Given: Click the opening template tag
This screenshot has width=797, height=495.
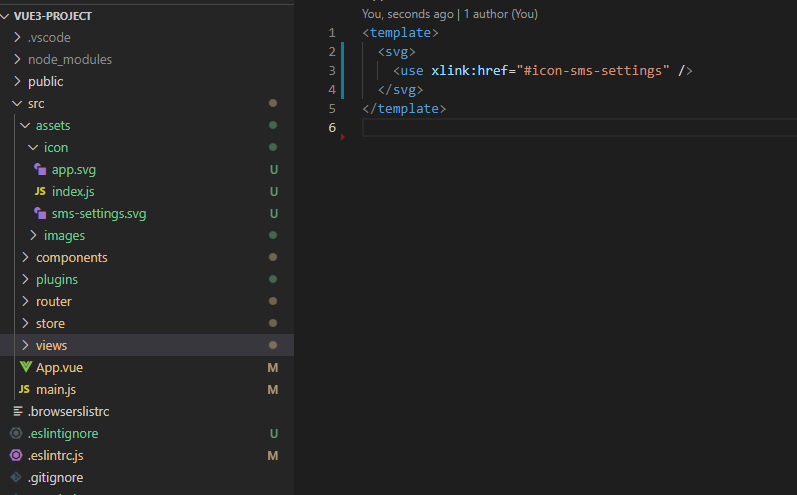Looking at the screenshot, I should click(400, 33).
